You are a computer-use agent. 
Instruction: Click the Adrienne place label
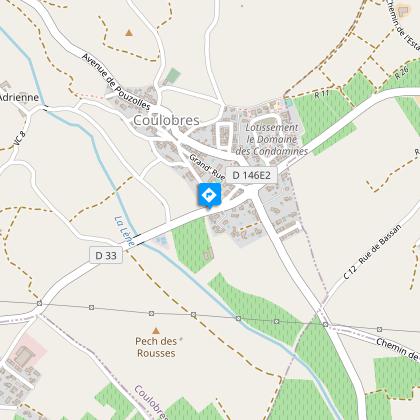coord(19,97)
